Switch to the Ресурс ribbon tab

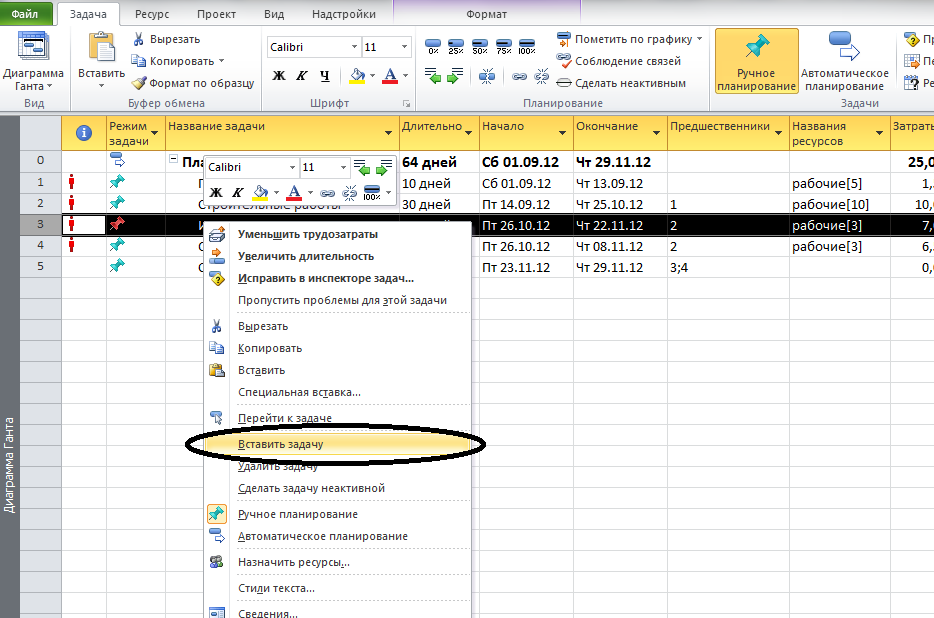[152, 14]
